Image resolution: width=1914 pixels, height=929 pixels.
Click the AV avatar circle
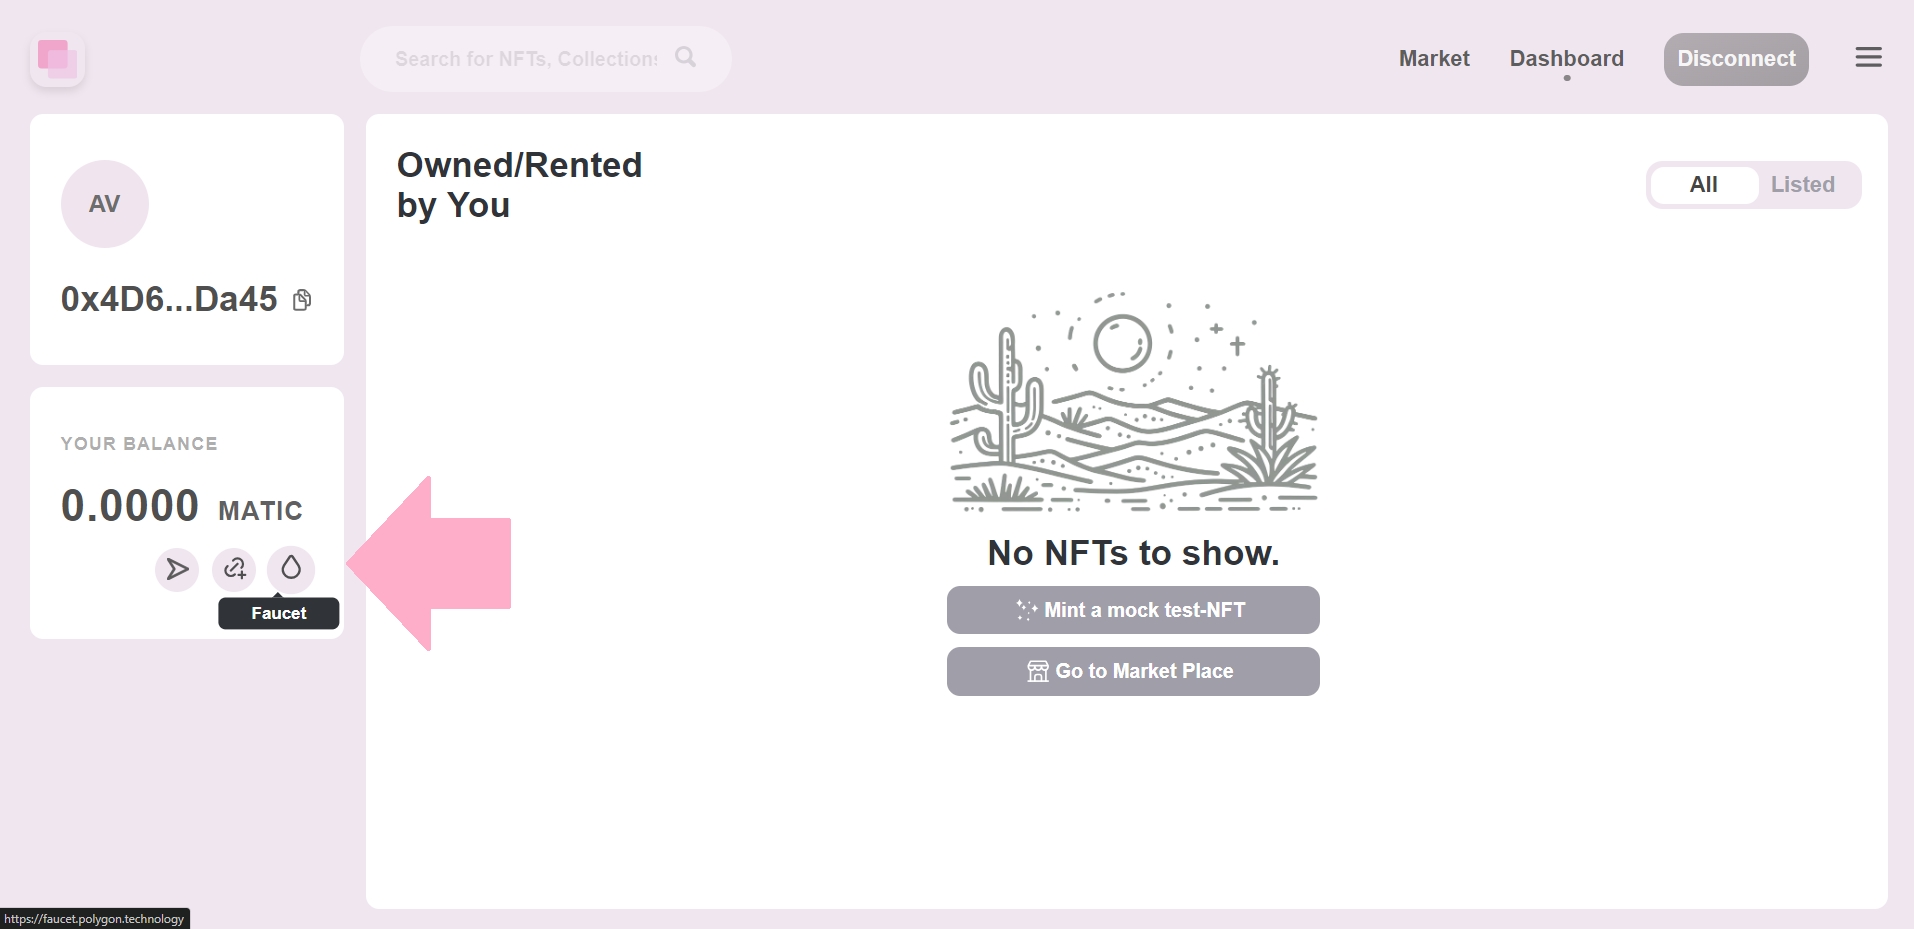tap(105, 204)
